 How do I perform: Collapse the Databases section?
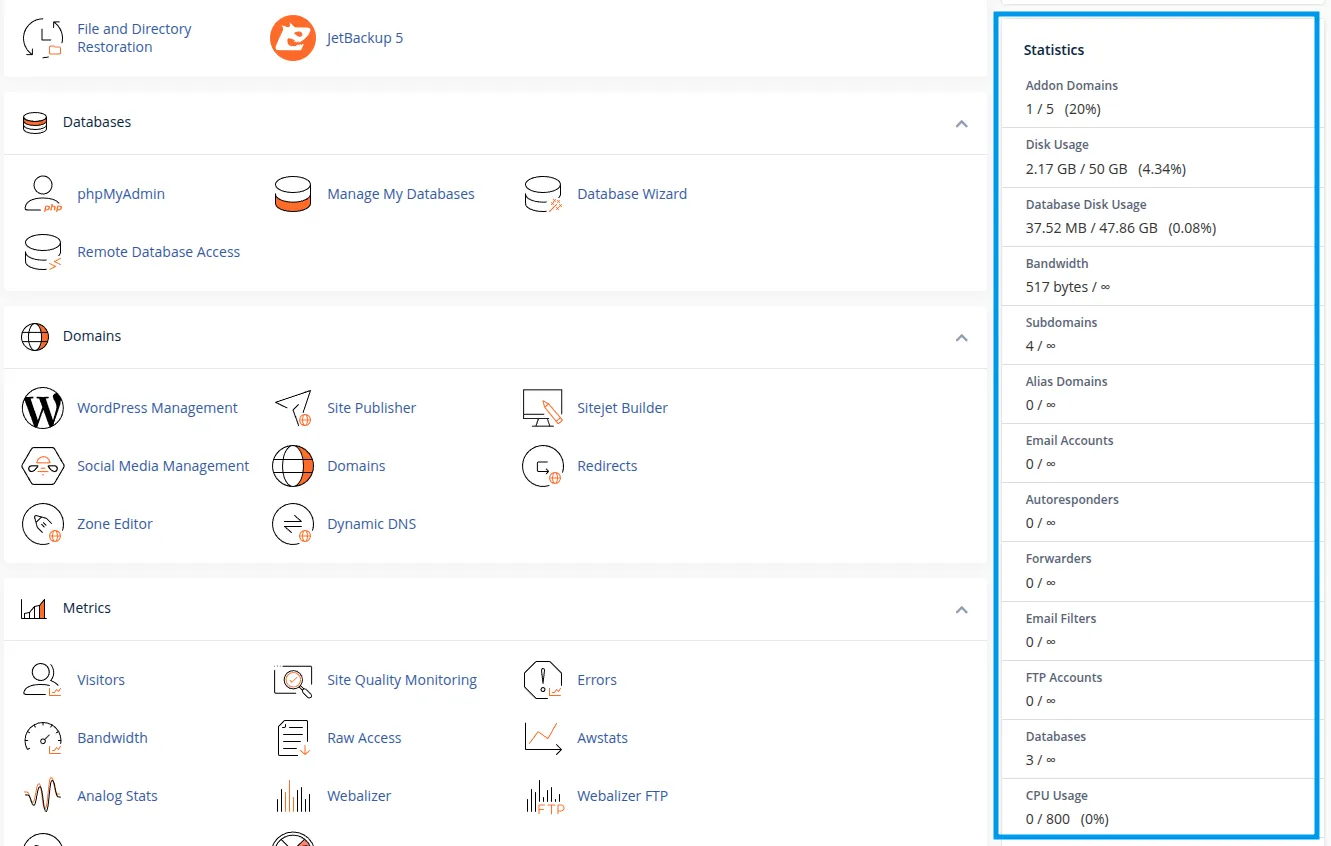tap(961, 124)
